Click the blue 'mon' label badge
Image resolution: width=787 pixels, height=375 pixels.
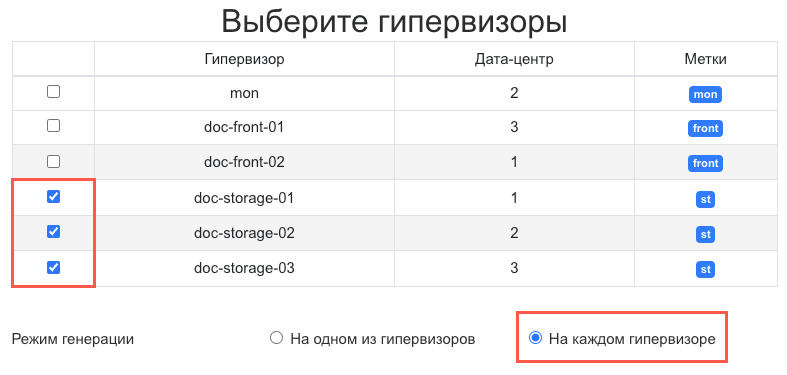[705, 94]
